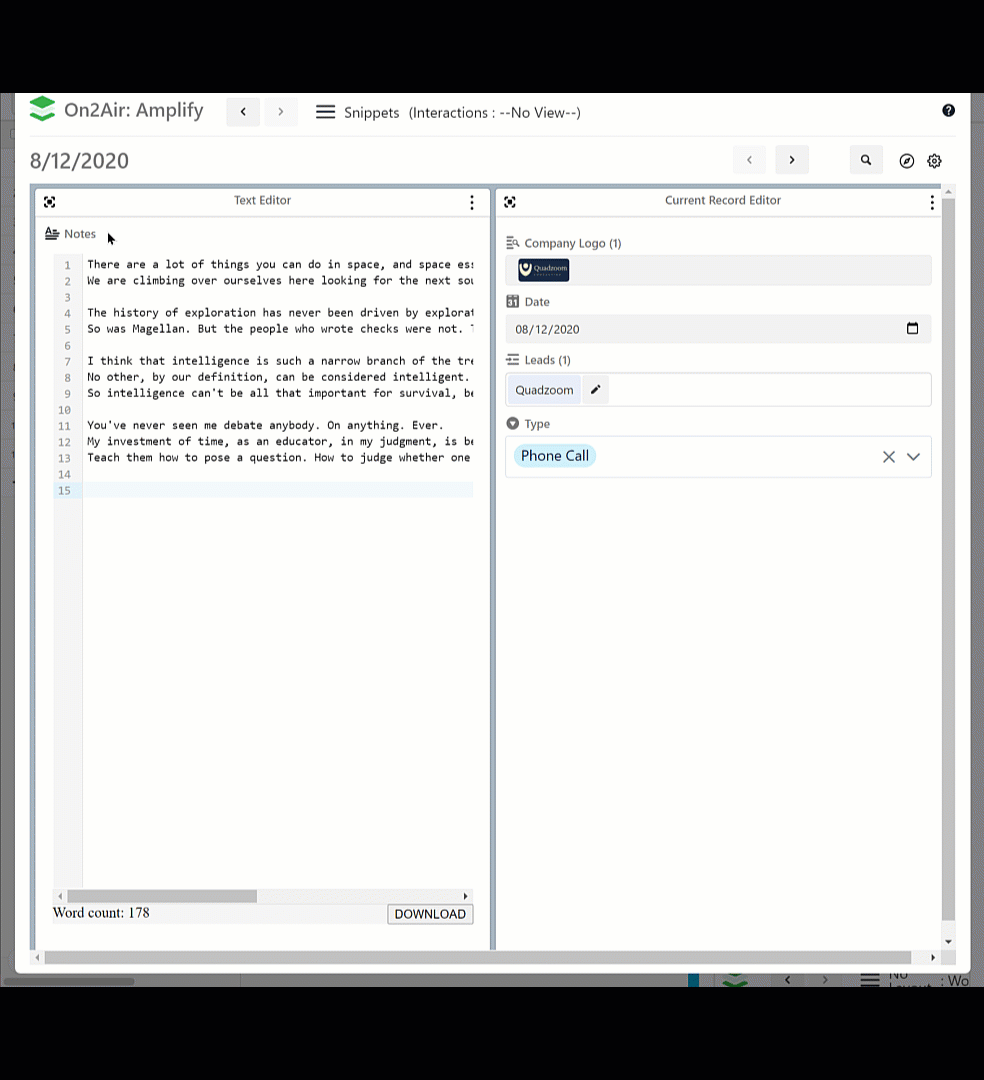Click the Quadzoom company logo thumbnail
The image size is (984, 1080).
tap(544, 269)
